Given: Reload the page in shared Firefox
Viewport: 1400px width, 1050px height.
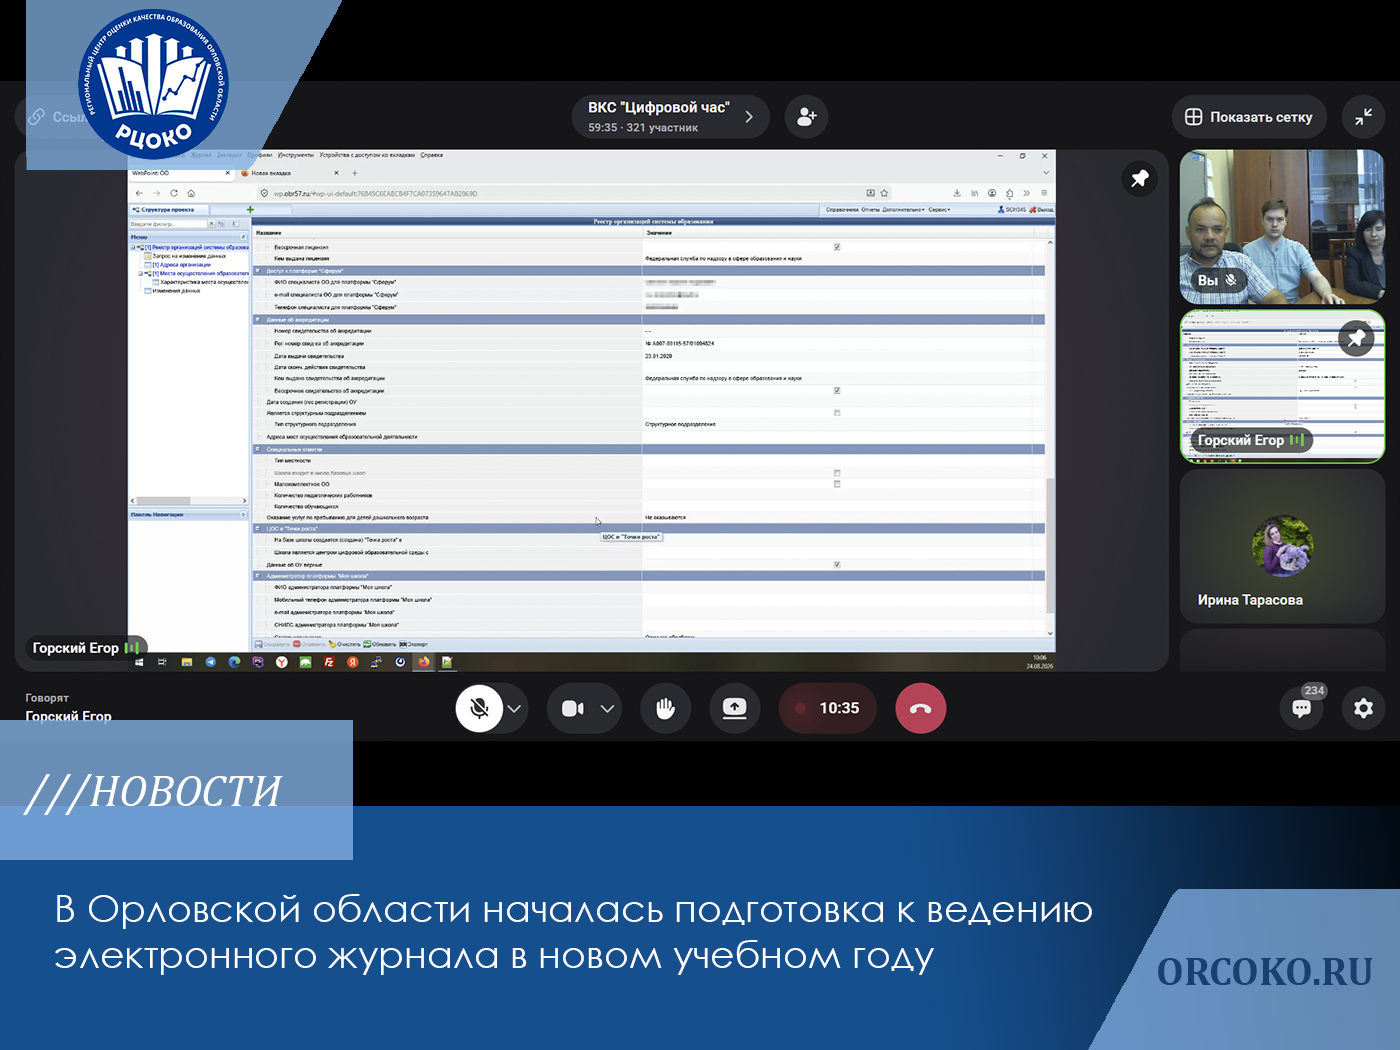Looking at the screenshot, I should (174, 193).
